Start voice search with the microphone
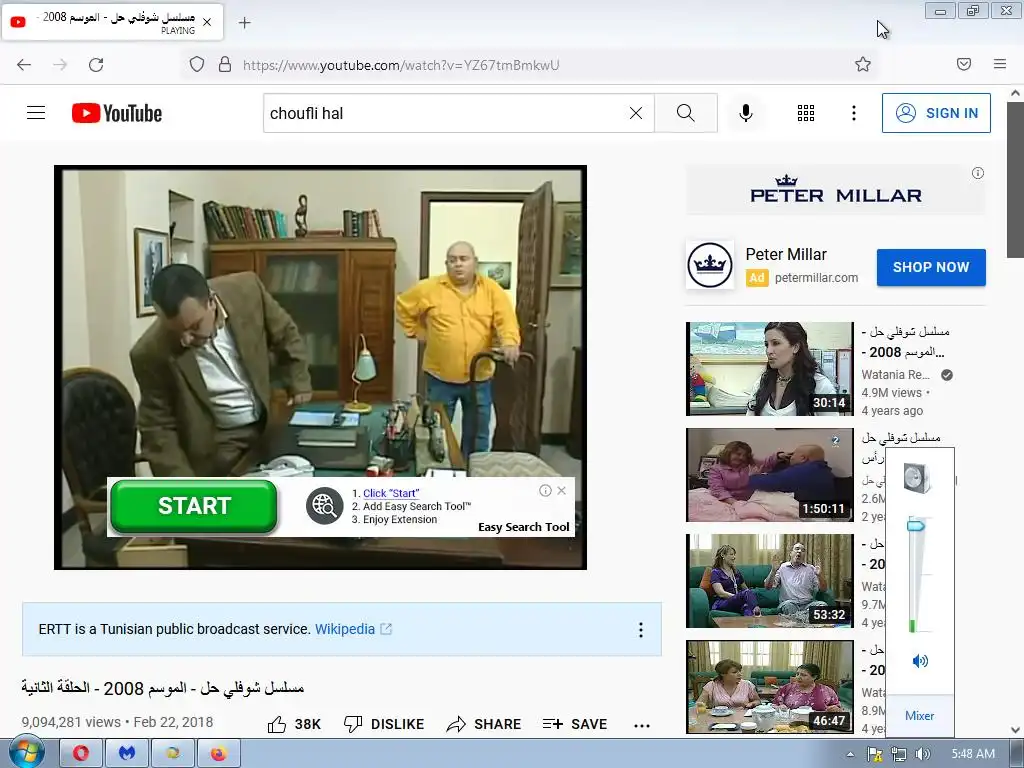This screenshot has width=1024, height=768. click(746, 113)
